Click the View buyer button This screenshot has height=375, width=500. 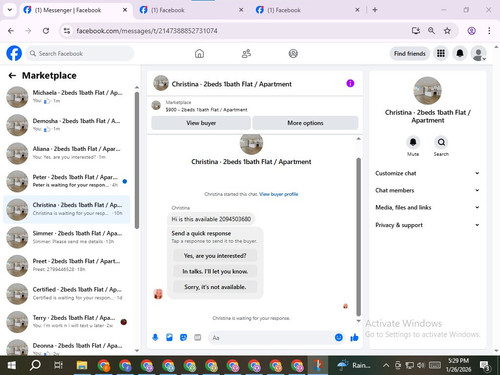(201, 123)
